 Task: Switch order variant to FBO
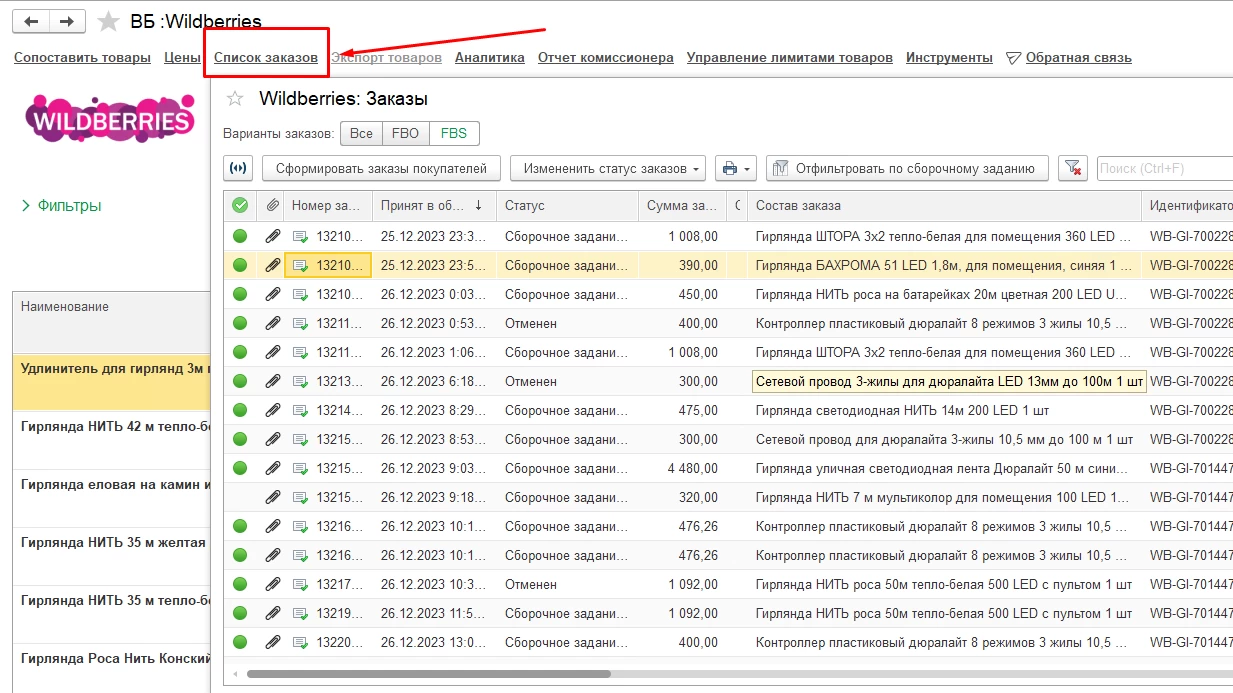tap(405, 133)
